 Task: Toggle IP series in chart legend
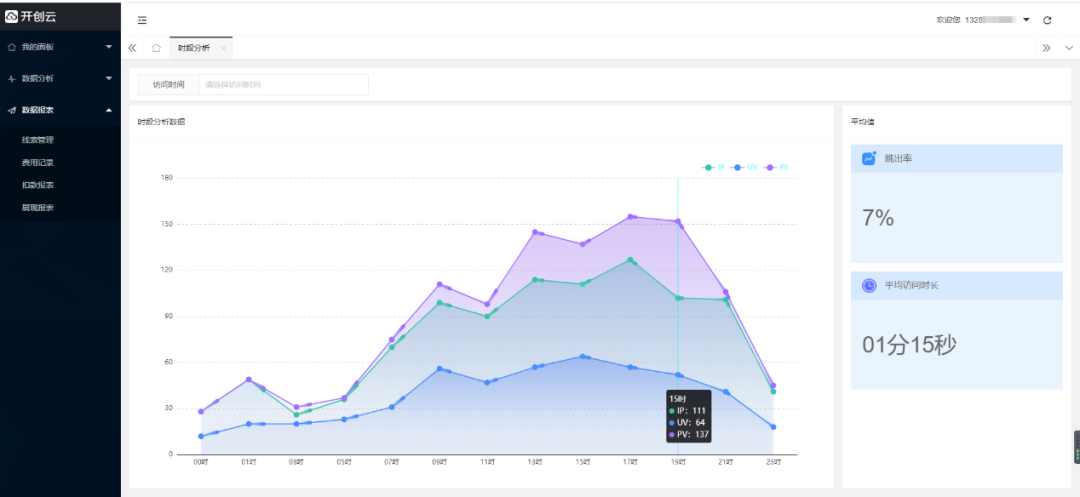pyautogui.click(x=714, y=167)
